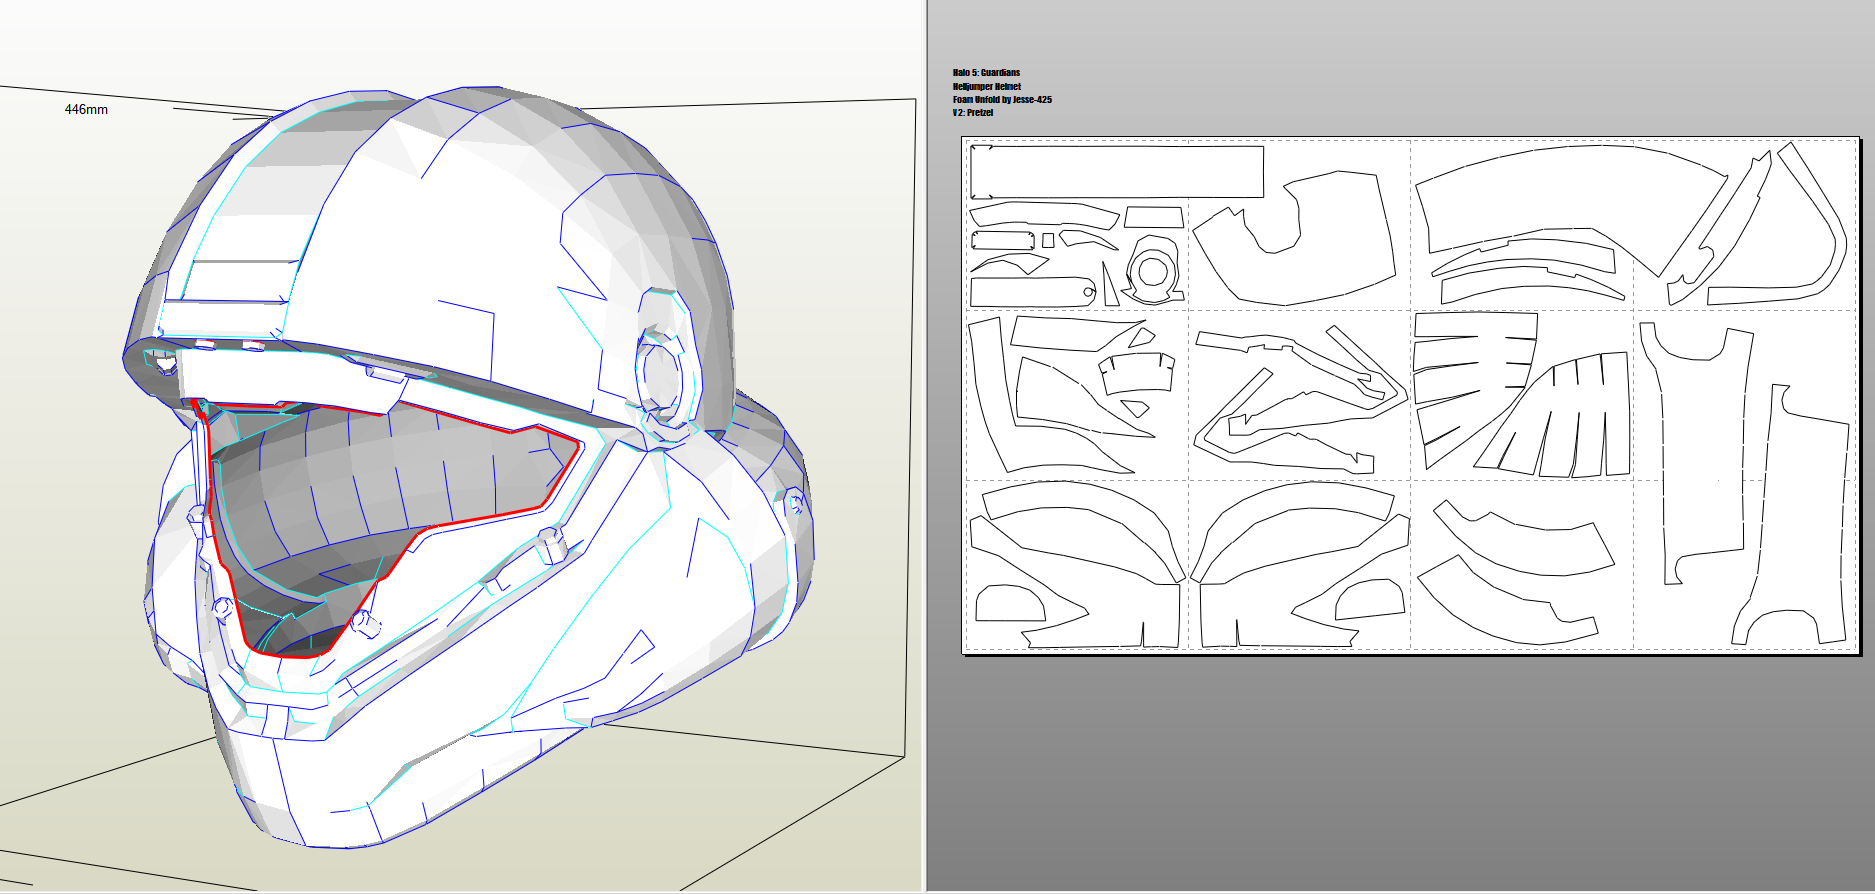Click the "446mm" dimension label

[86, 109]
